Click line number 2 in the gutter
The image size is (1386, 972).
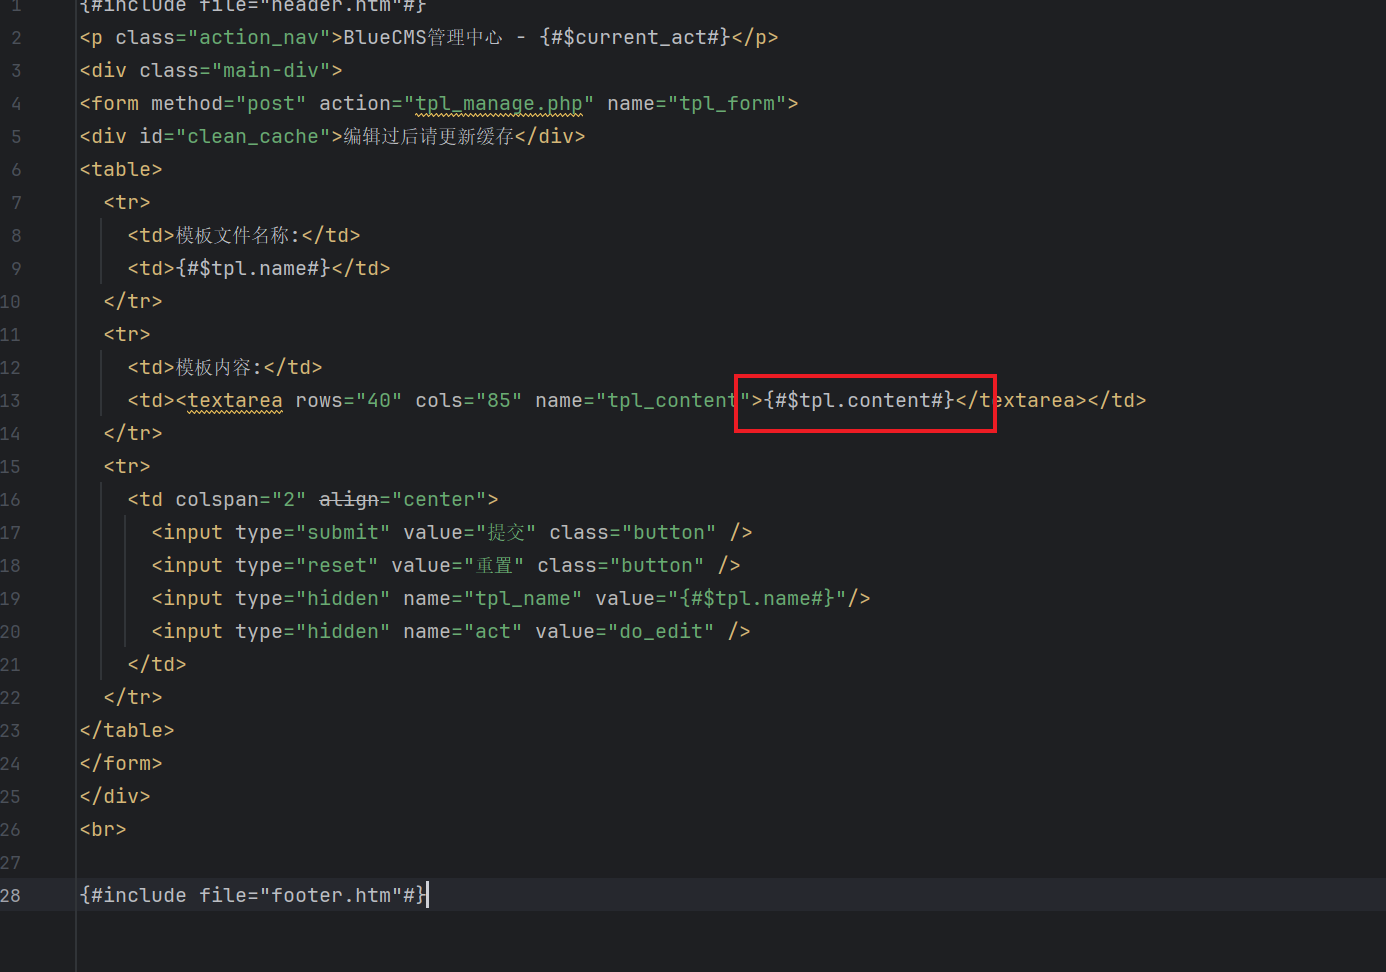coord(16,38)
